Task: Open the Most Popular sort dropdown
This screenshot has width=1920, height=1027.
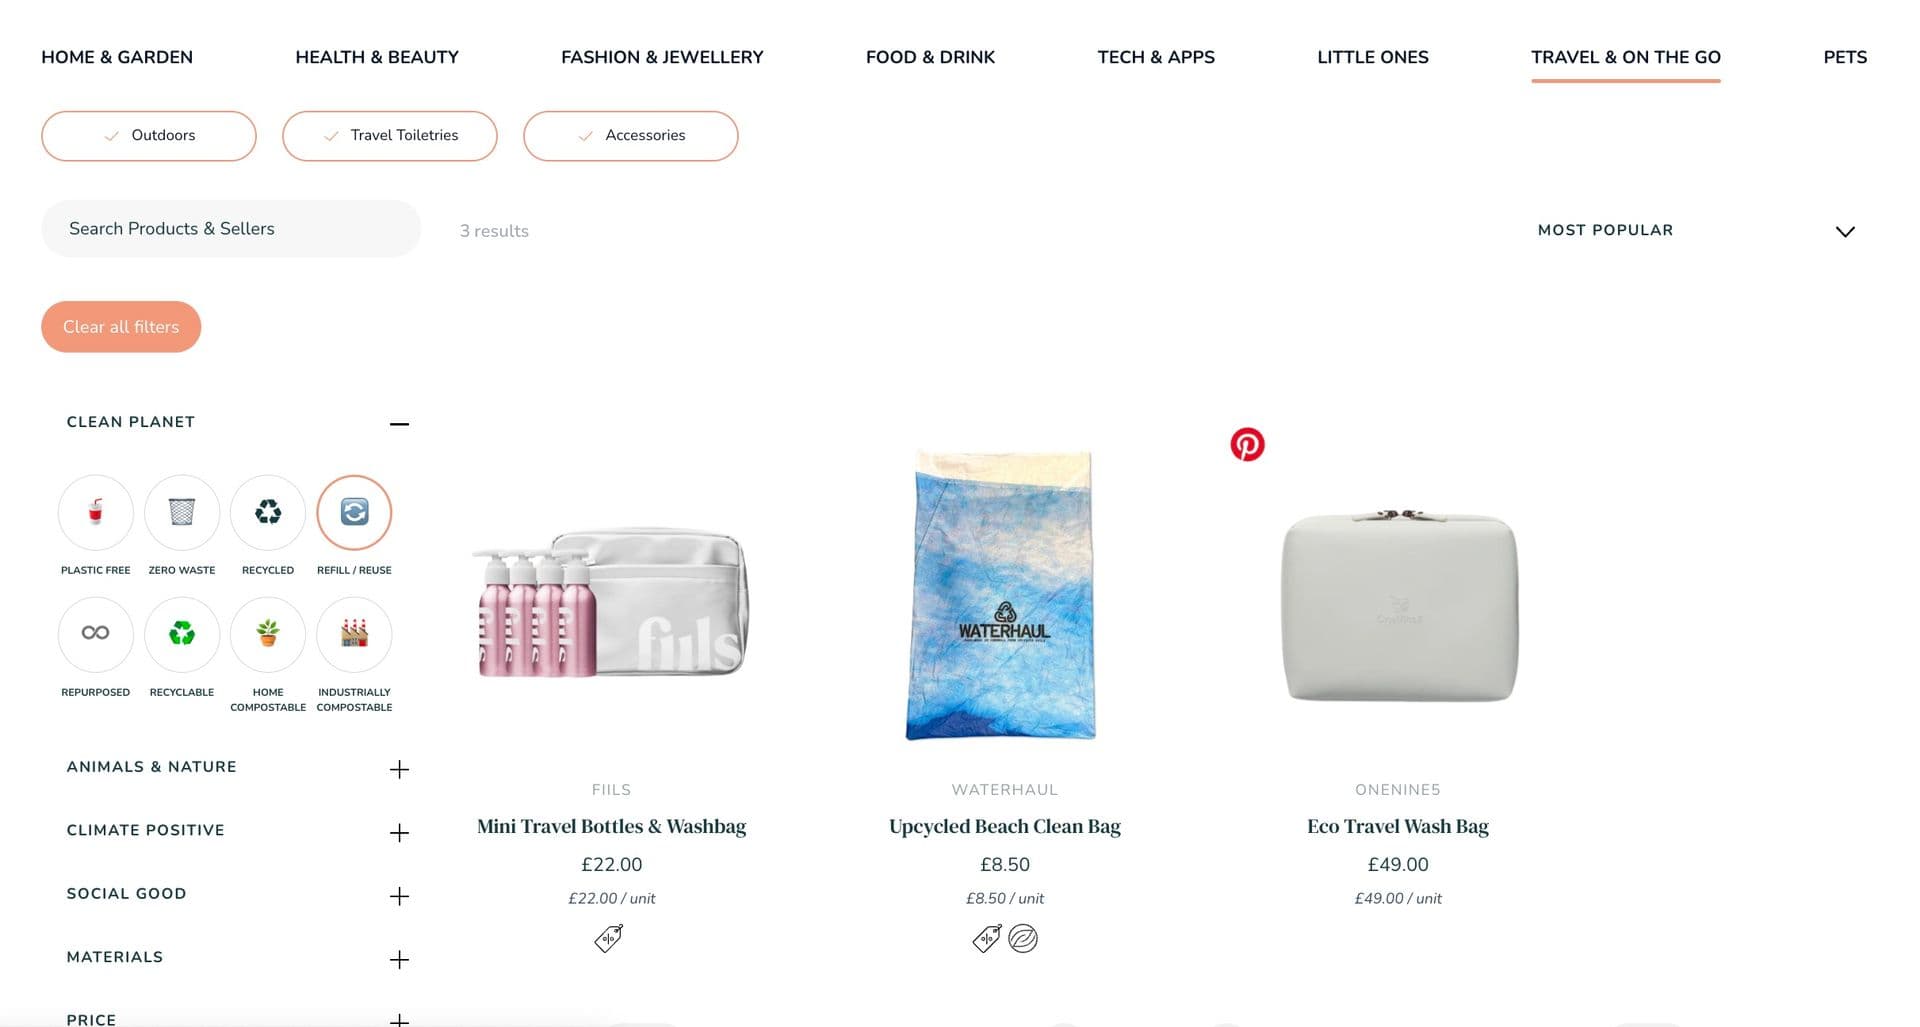Action: tap(1695, 231)
